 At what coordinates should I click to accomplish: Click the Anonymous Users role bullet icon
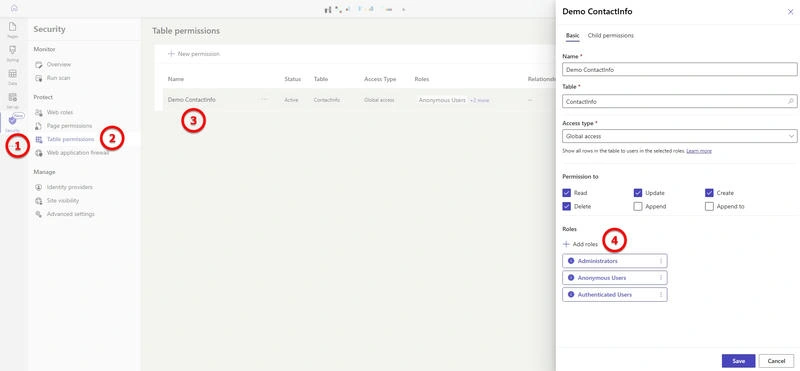[571, 278]
